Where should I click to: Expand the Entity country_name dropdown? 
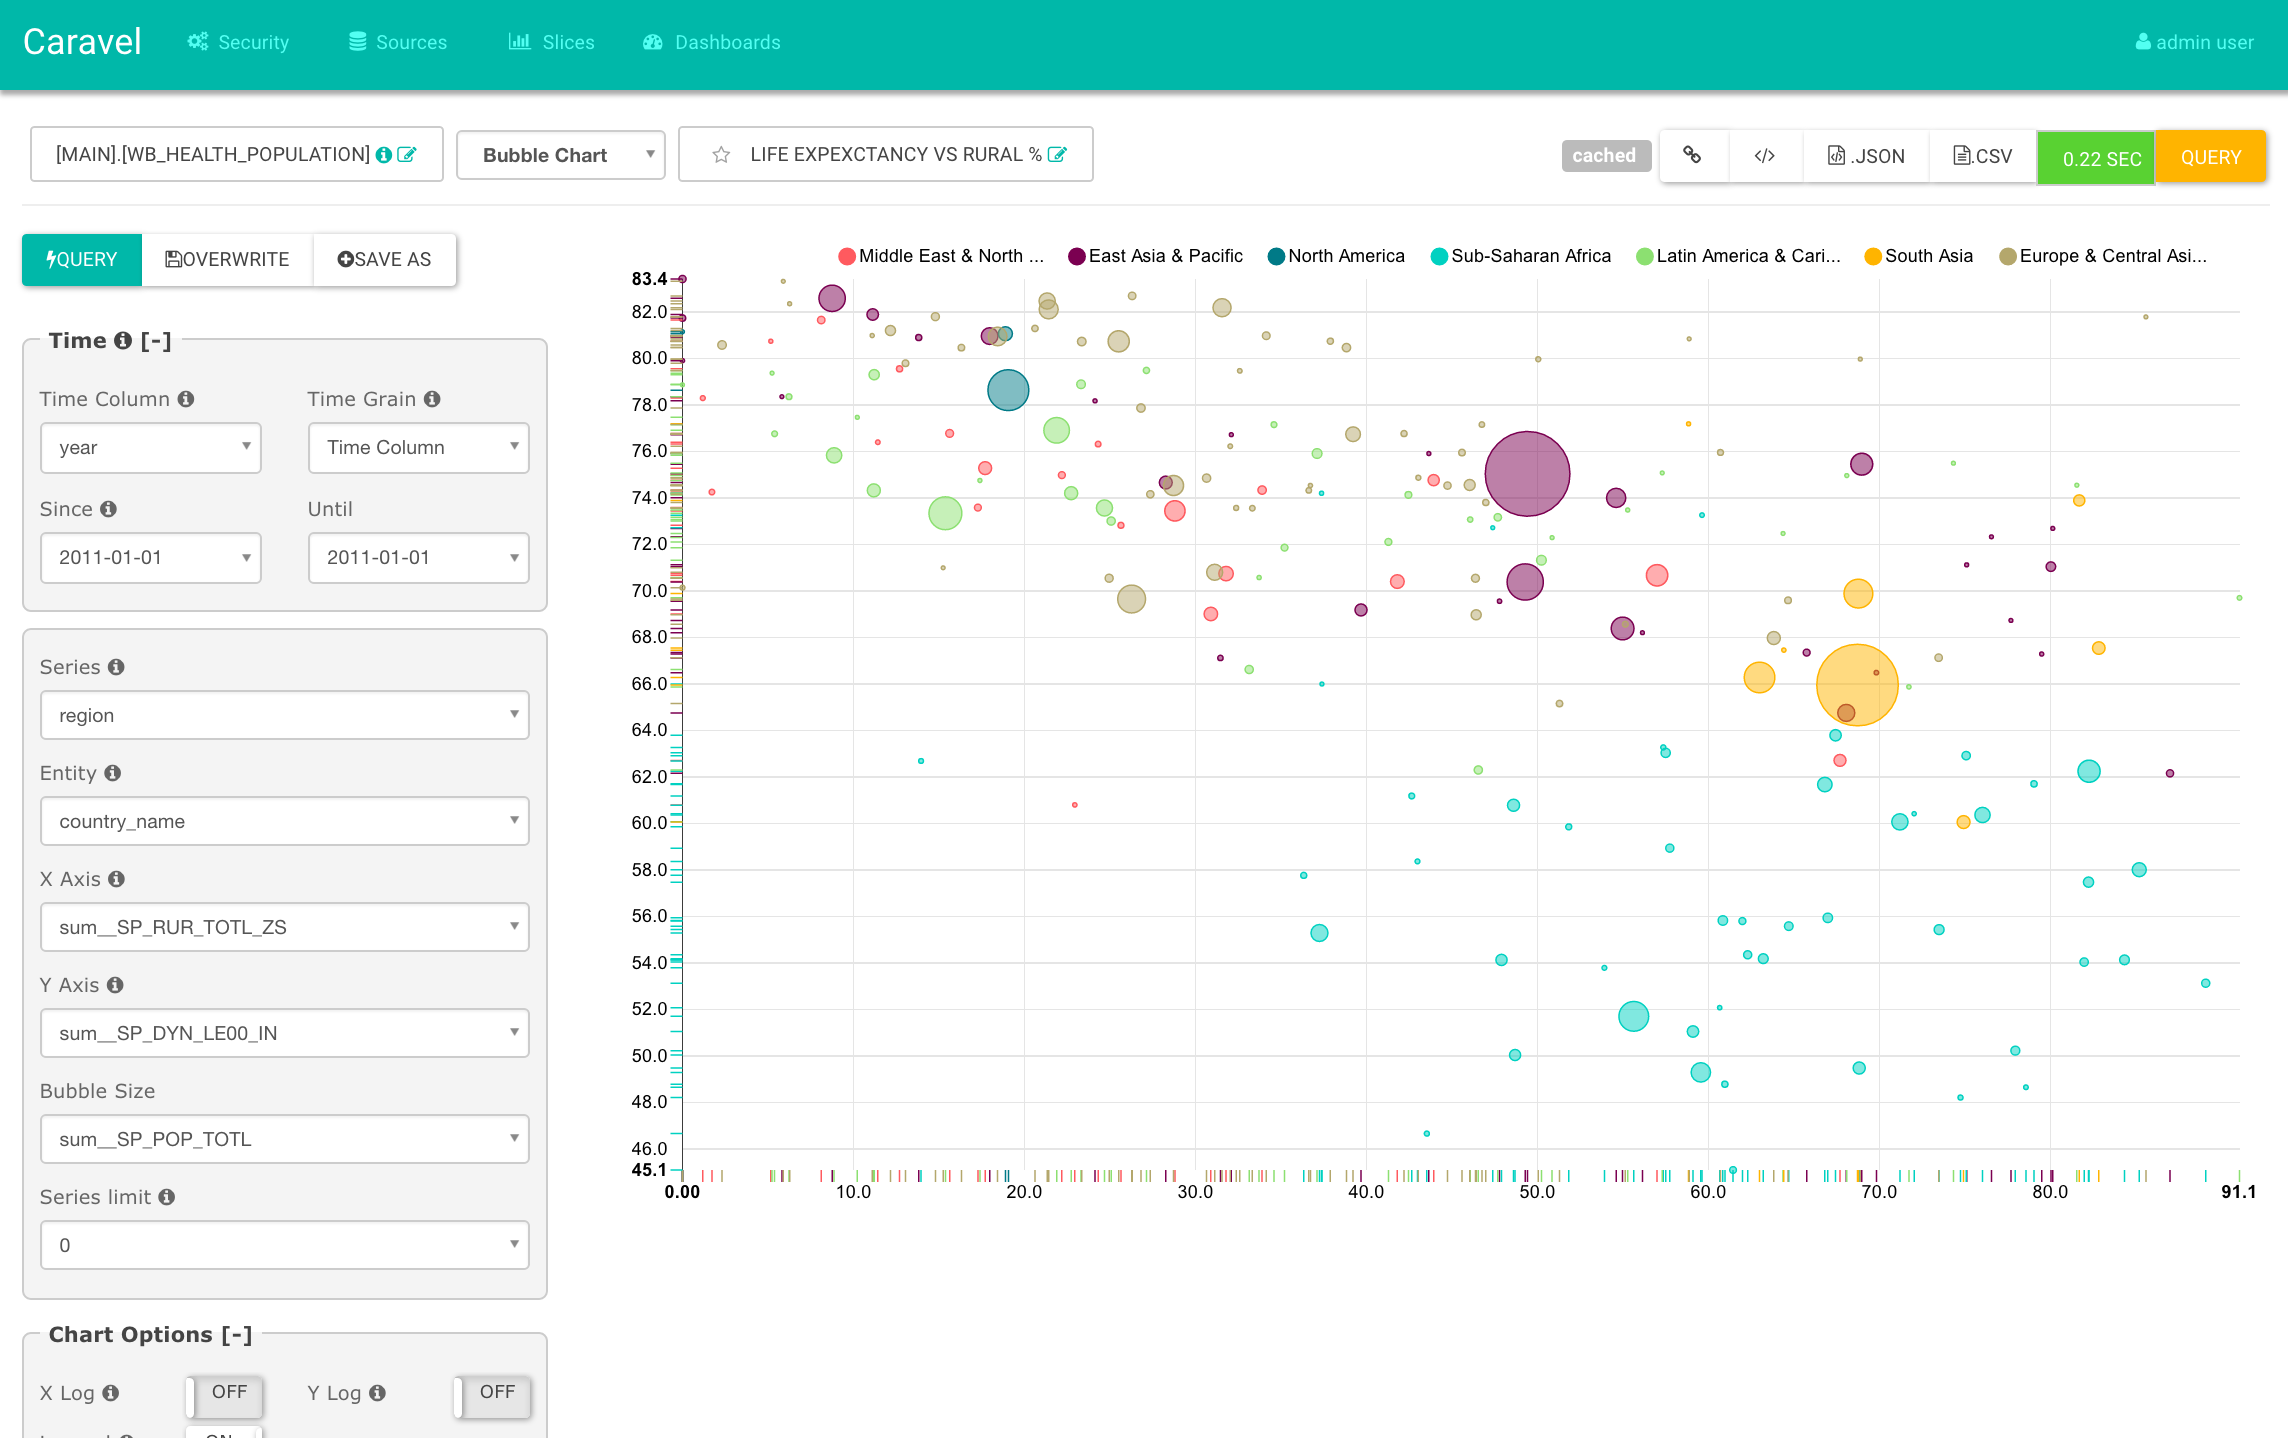(284, 821)
